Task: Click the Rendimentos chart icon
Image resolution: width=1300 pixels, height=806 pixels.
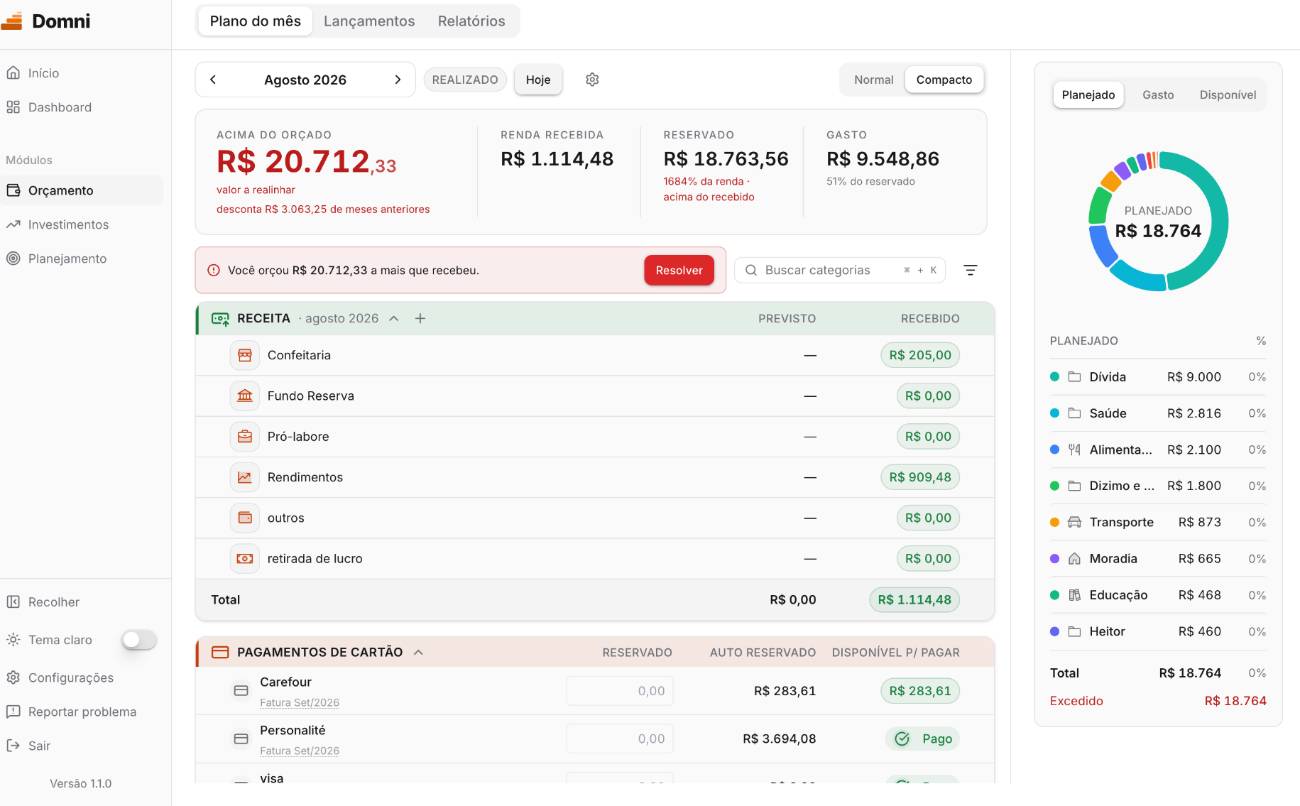Action: pyautogui.click(x=245, y=477)
